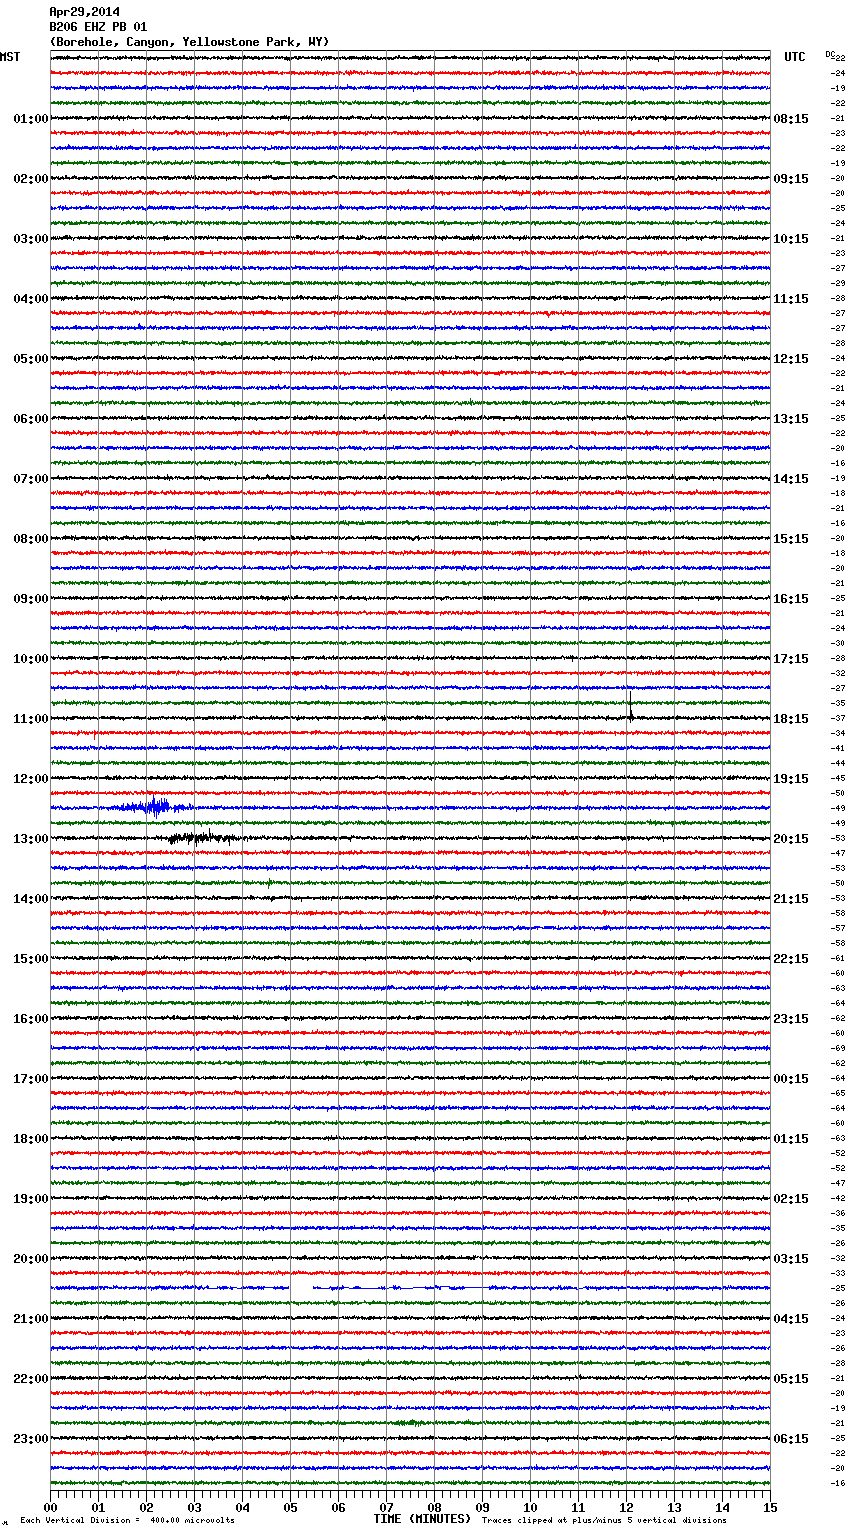850x1534 pixels.
Task: Click the vertical division 400.00 microvolts note
Action: [127, 1520]
